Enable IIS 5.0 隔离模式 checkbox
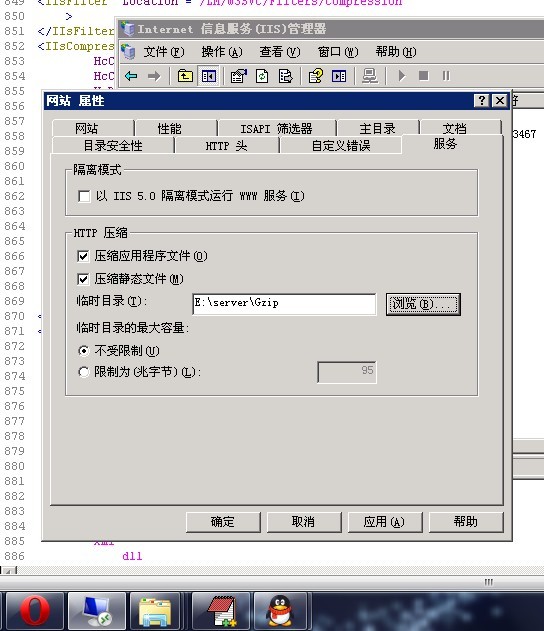This screenshot has height=631, width=544. 84,196
